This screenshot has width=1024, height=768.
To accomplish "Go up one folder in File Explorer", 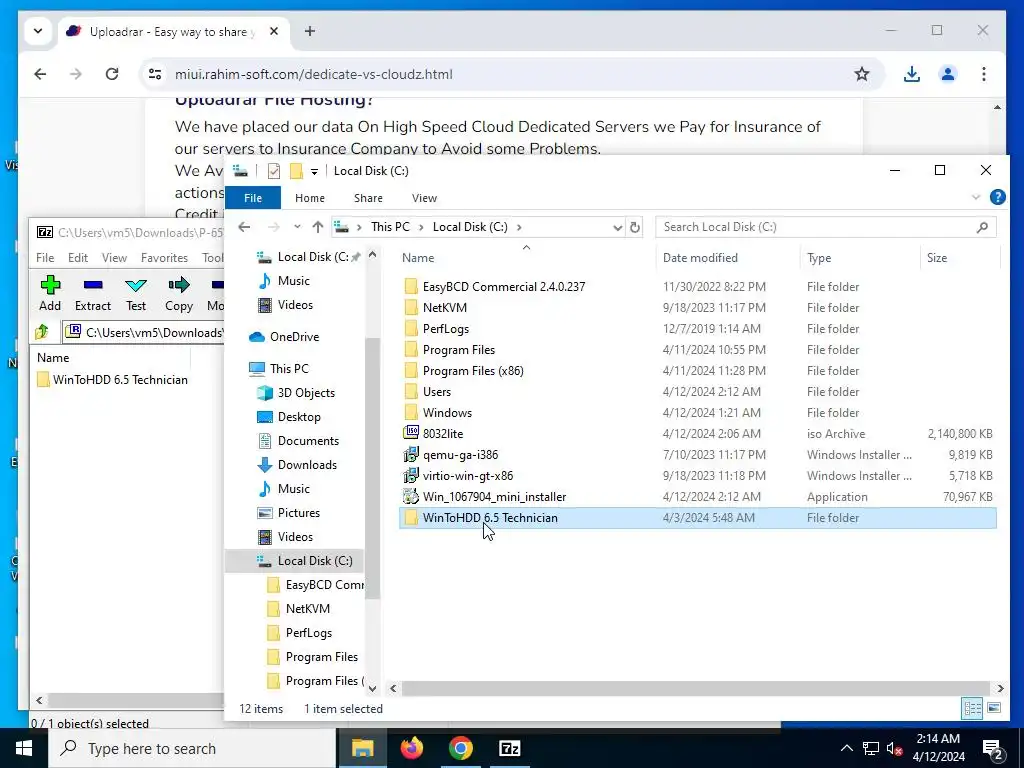I will coord(317,227).
